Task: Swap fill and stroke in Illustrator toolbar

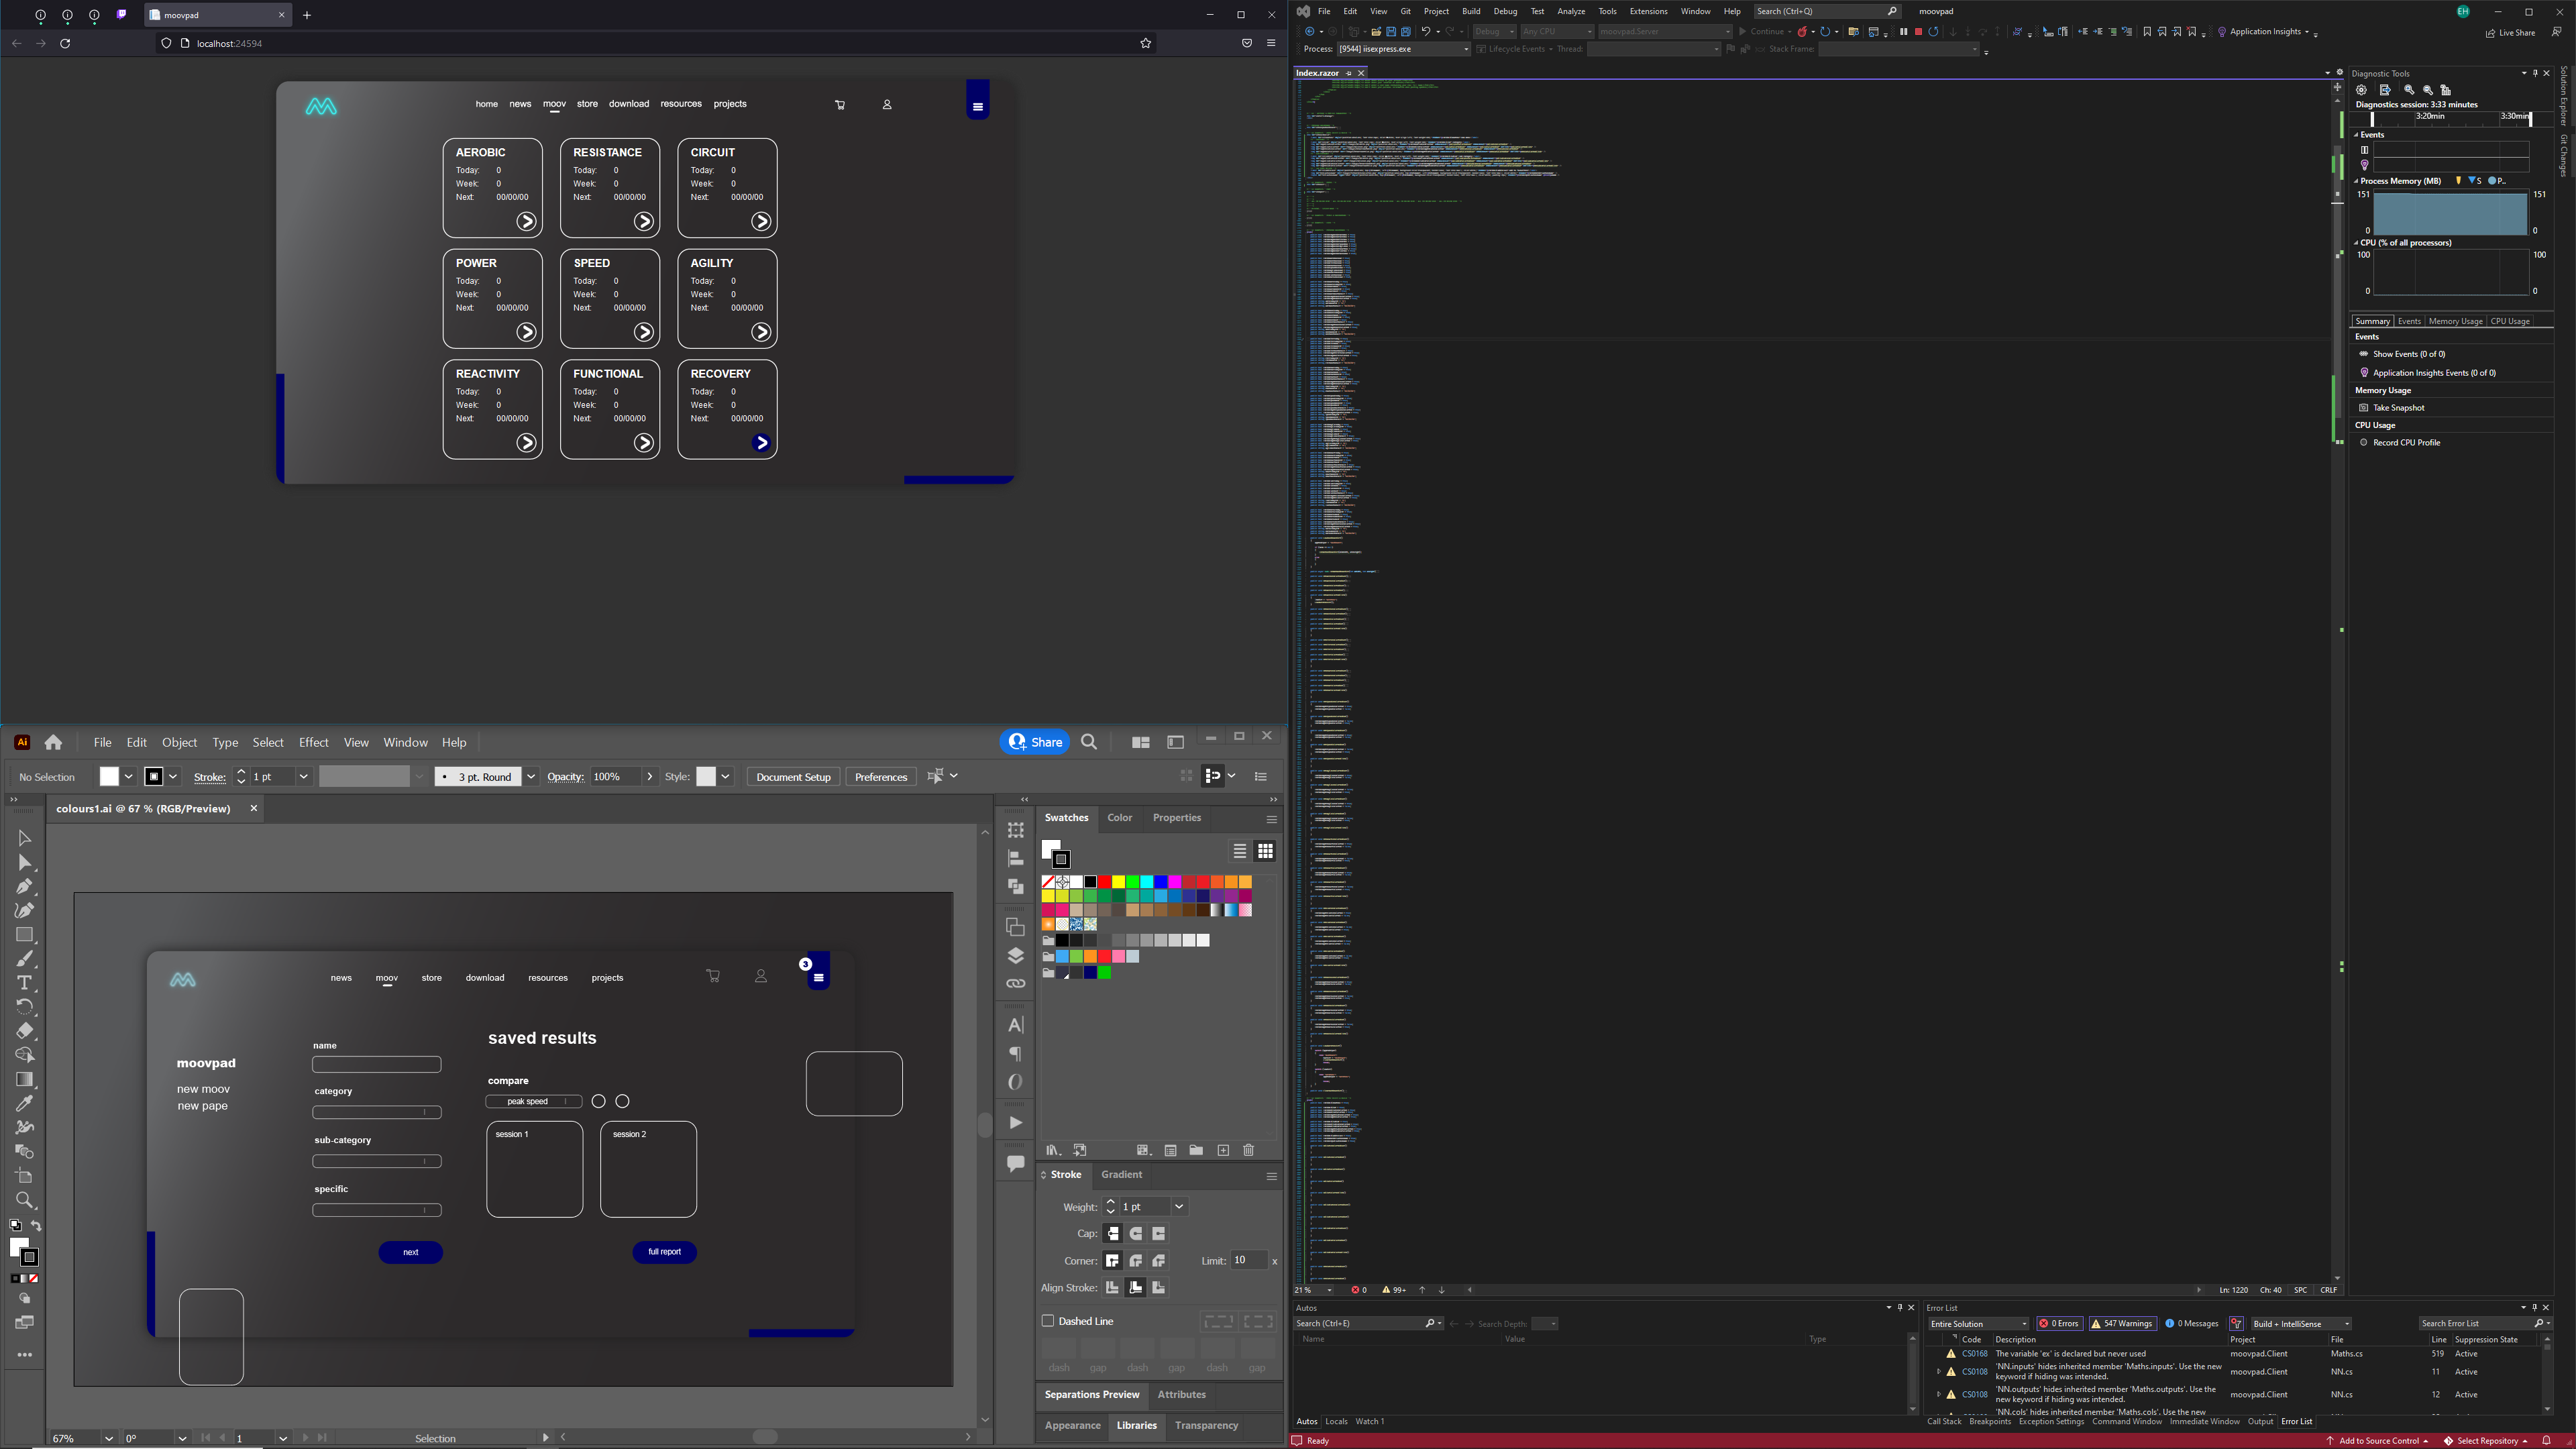Action: tap(36, 1226)
